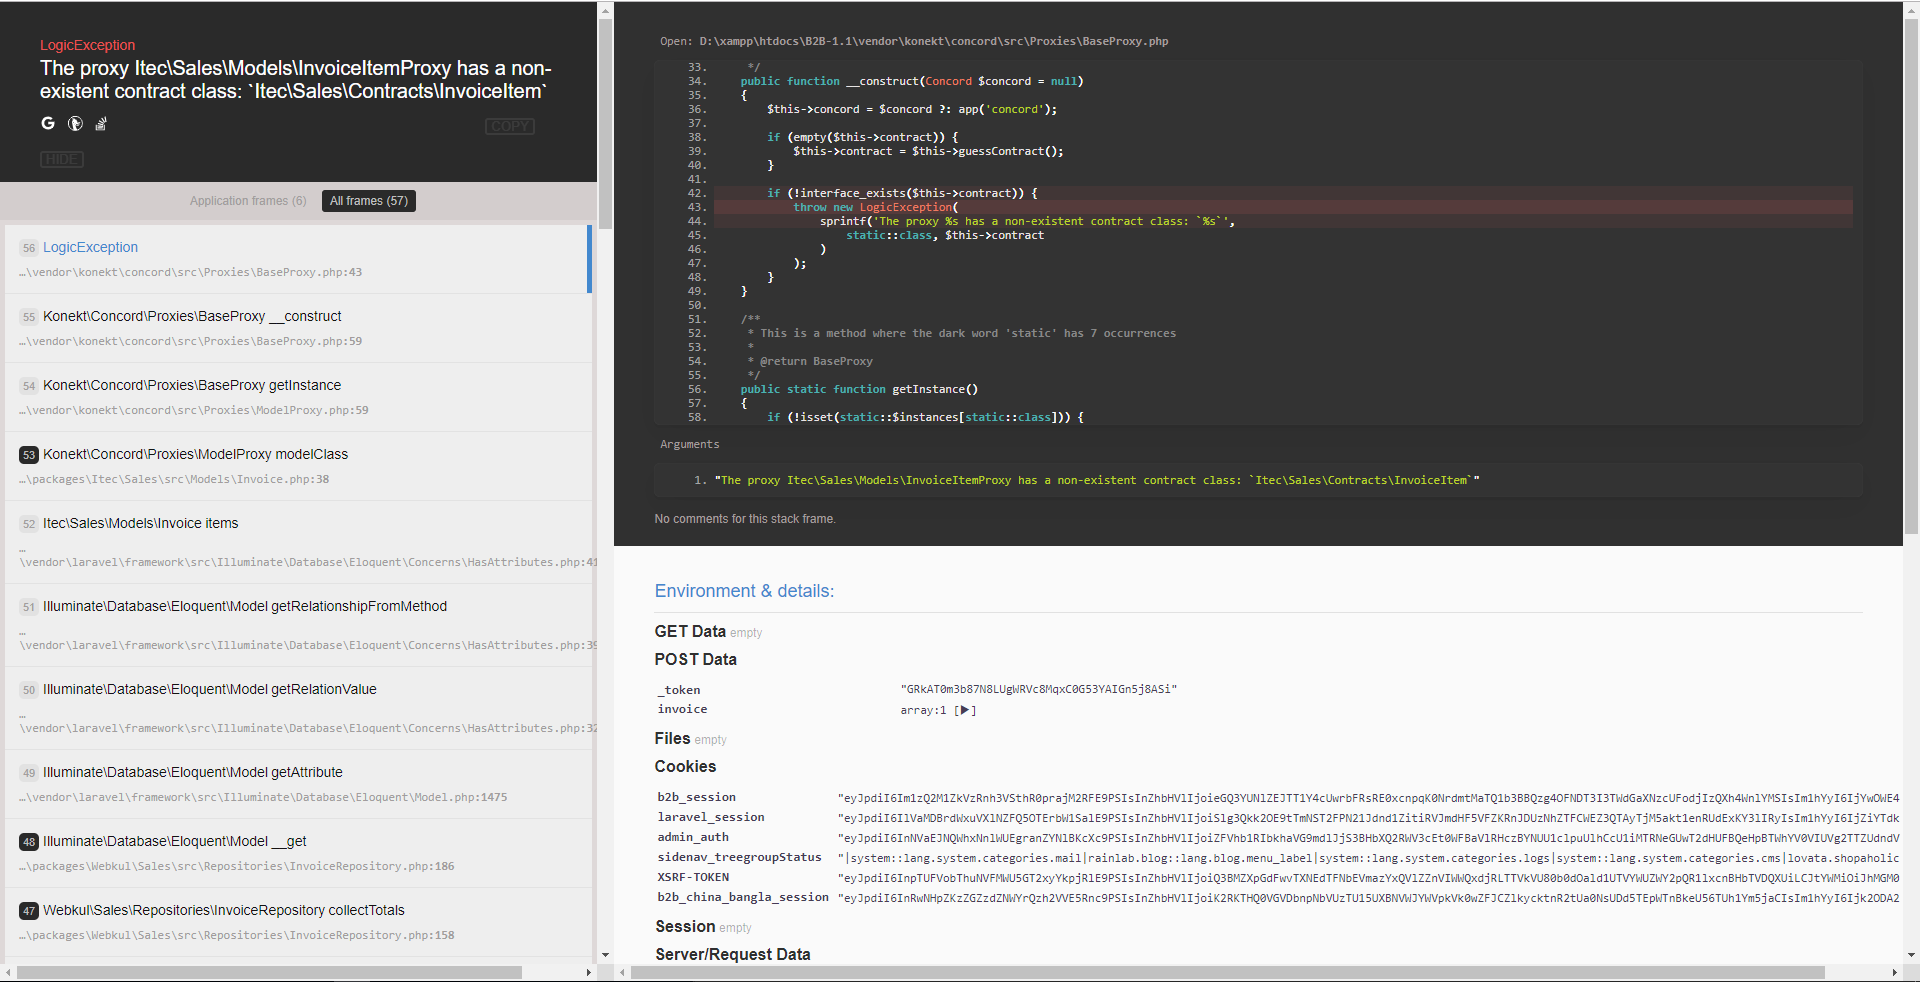The image size is (1920, 982).
Task: Click the right panel scroll-right arrow
Action: (x=1895, y=972)
